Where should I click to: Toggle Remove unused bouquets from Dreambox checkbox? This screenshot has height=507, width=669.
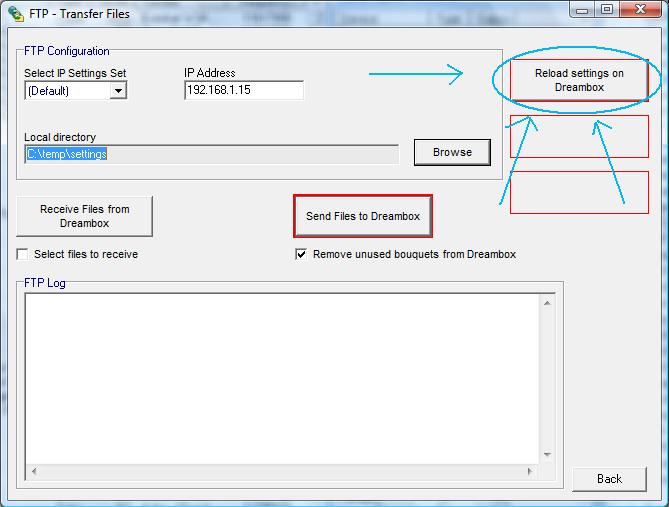coord(301,254)
